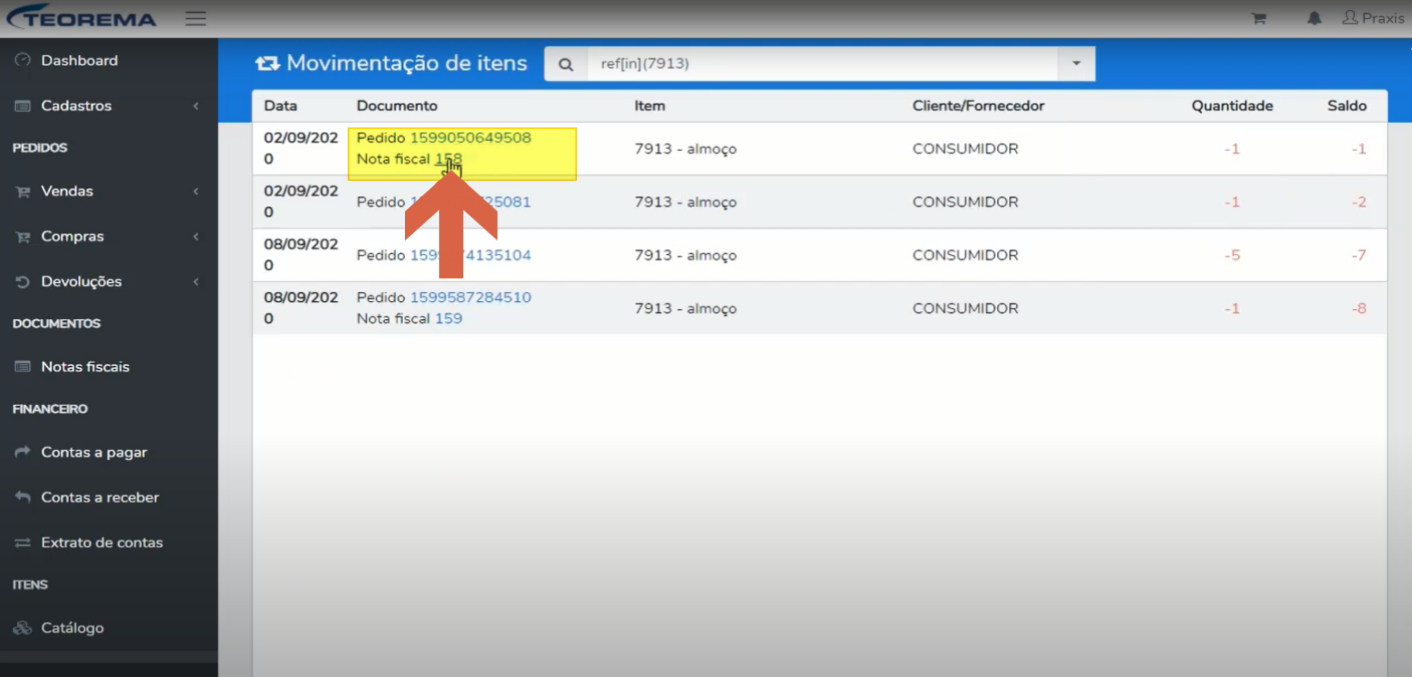The height and width of the screenshot is (677, 1412).
Task: Click the DOCUMENTOS section heading
Action: (x=56, y=324)
